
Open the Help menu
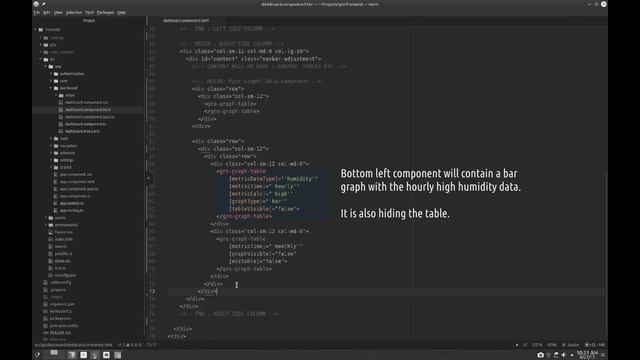coord(121,13)
